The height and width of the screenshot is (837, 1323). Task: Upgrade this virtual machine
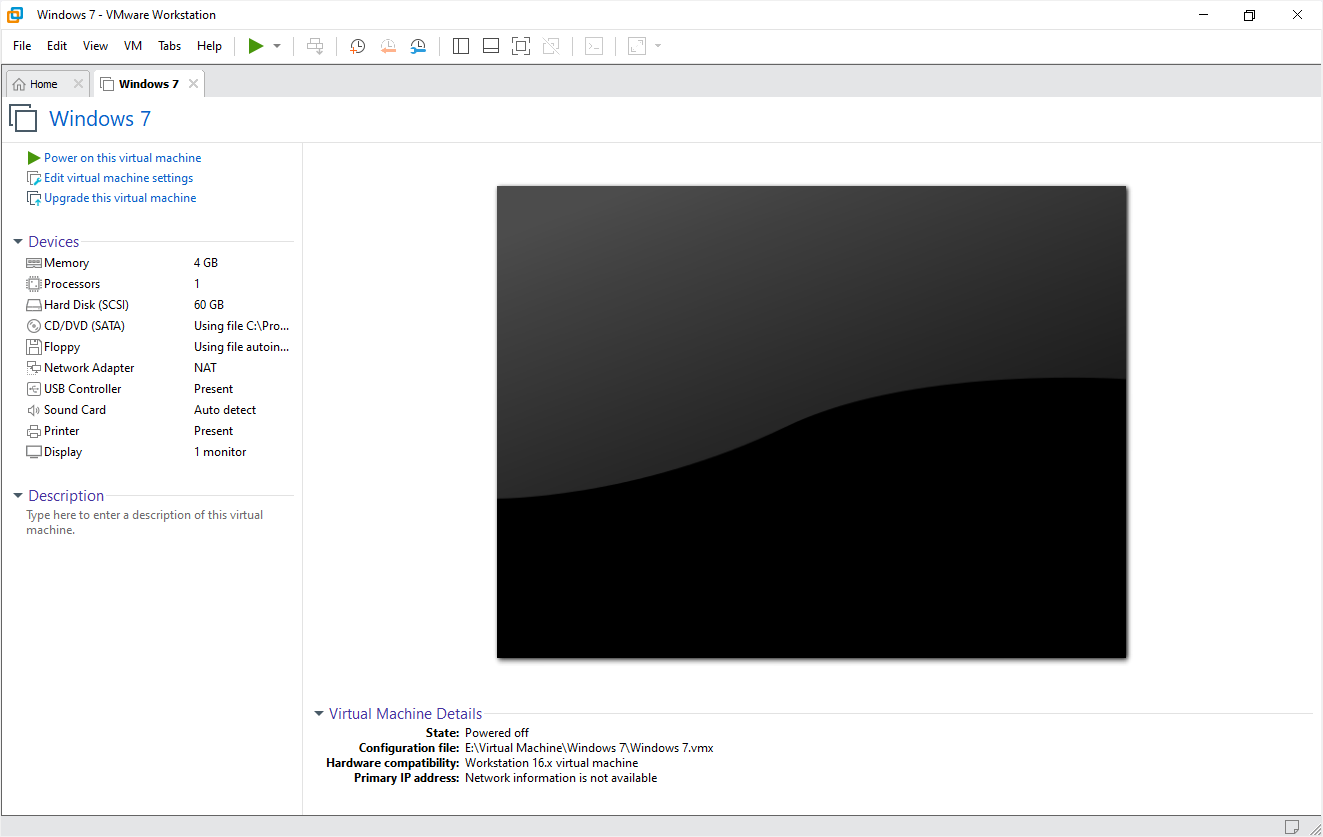pyautogui.click(x=119, y=197)
